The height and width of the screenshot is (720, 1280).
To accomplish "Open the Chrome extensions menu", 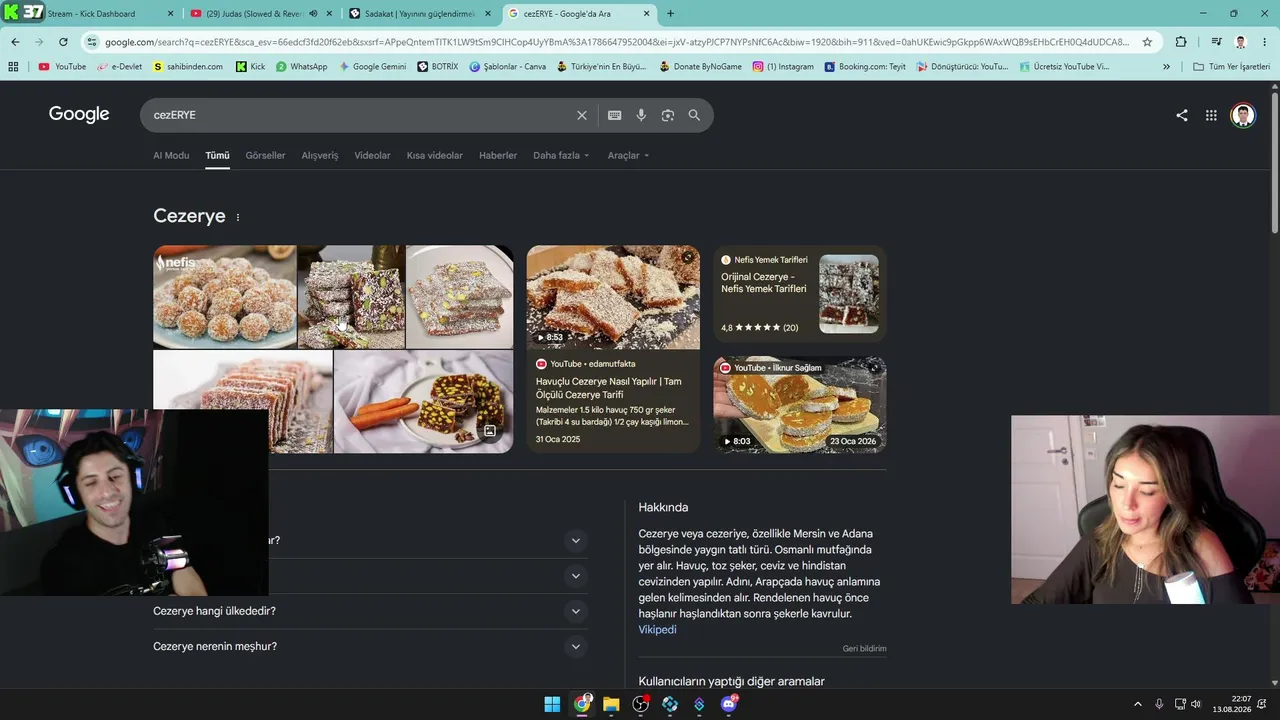I will (x=1181, y=42).
